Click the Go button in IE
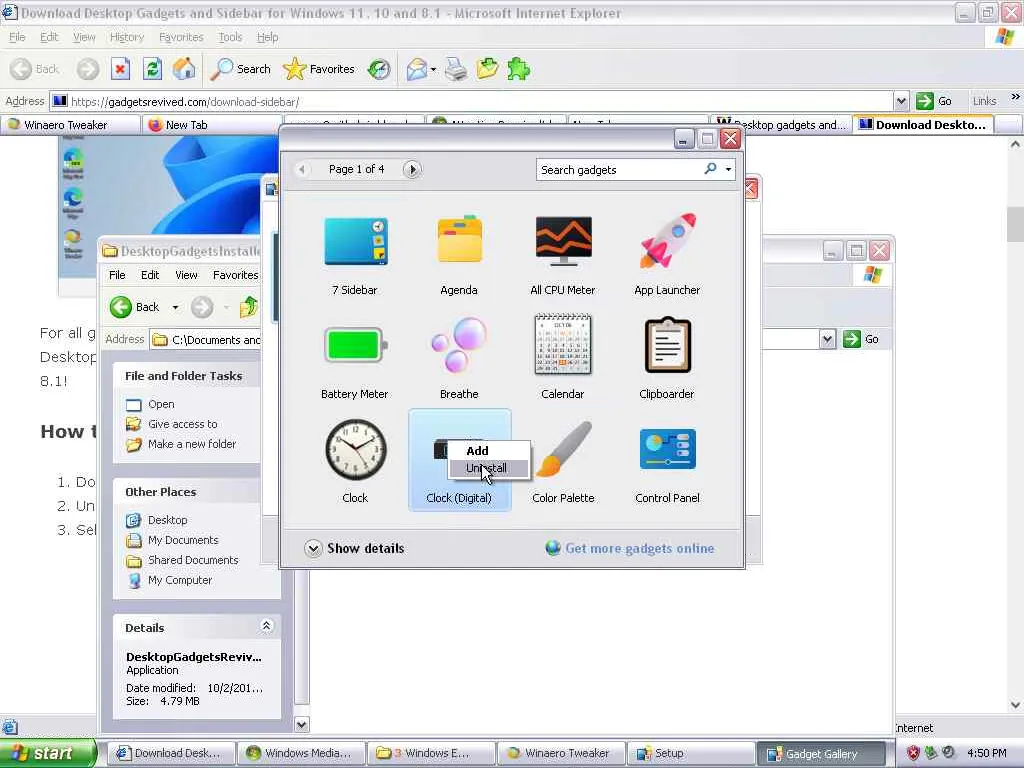Screen dimensions: 1024x768 coord(935,101)
